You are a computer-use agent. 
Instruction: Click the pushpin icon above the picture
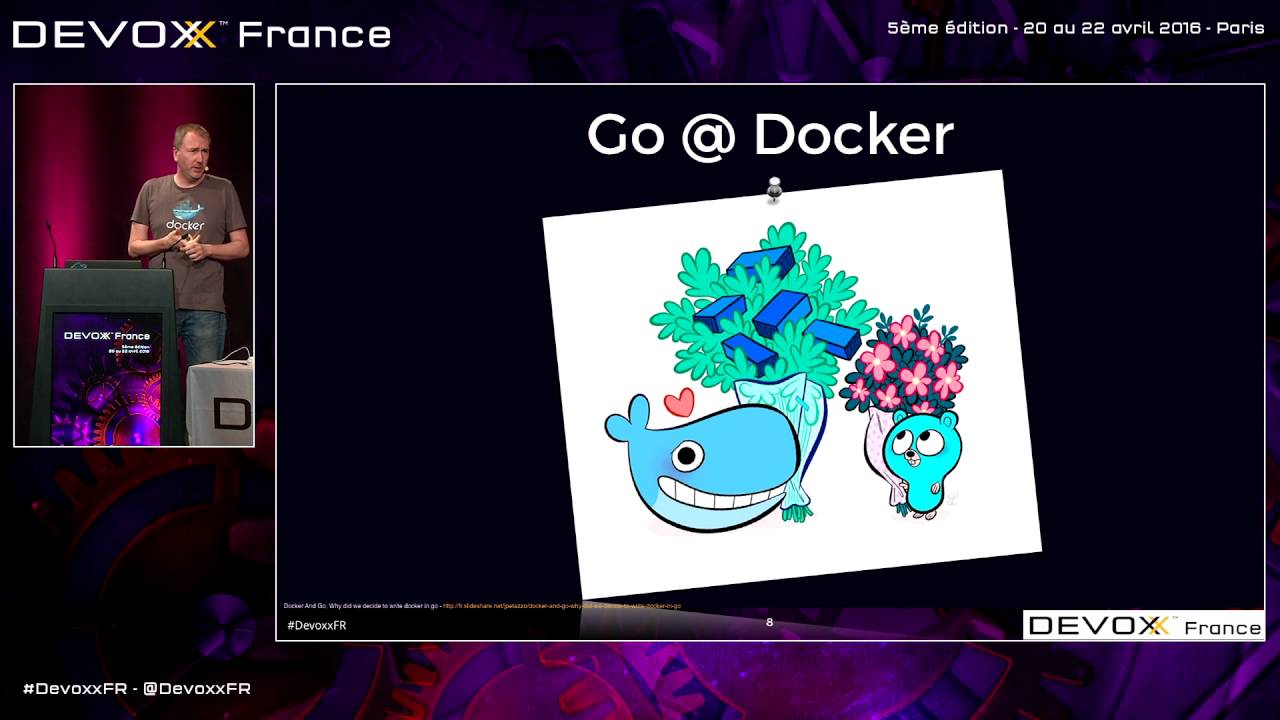(773, 189)
